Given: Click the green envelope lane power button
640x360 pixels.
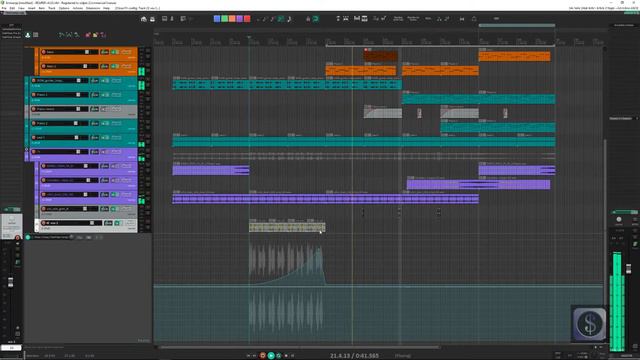Looking at the screenshot, I should point(28,237).
